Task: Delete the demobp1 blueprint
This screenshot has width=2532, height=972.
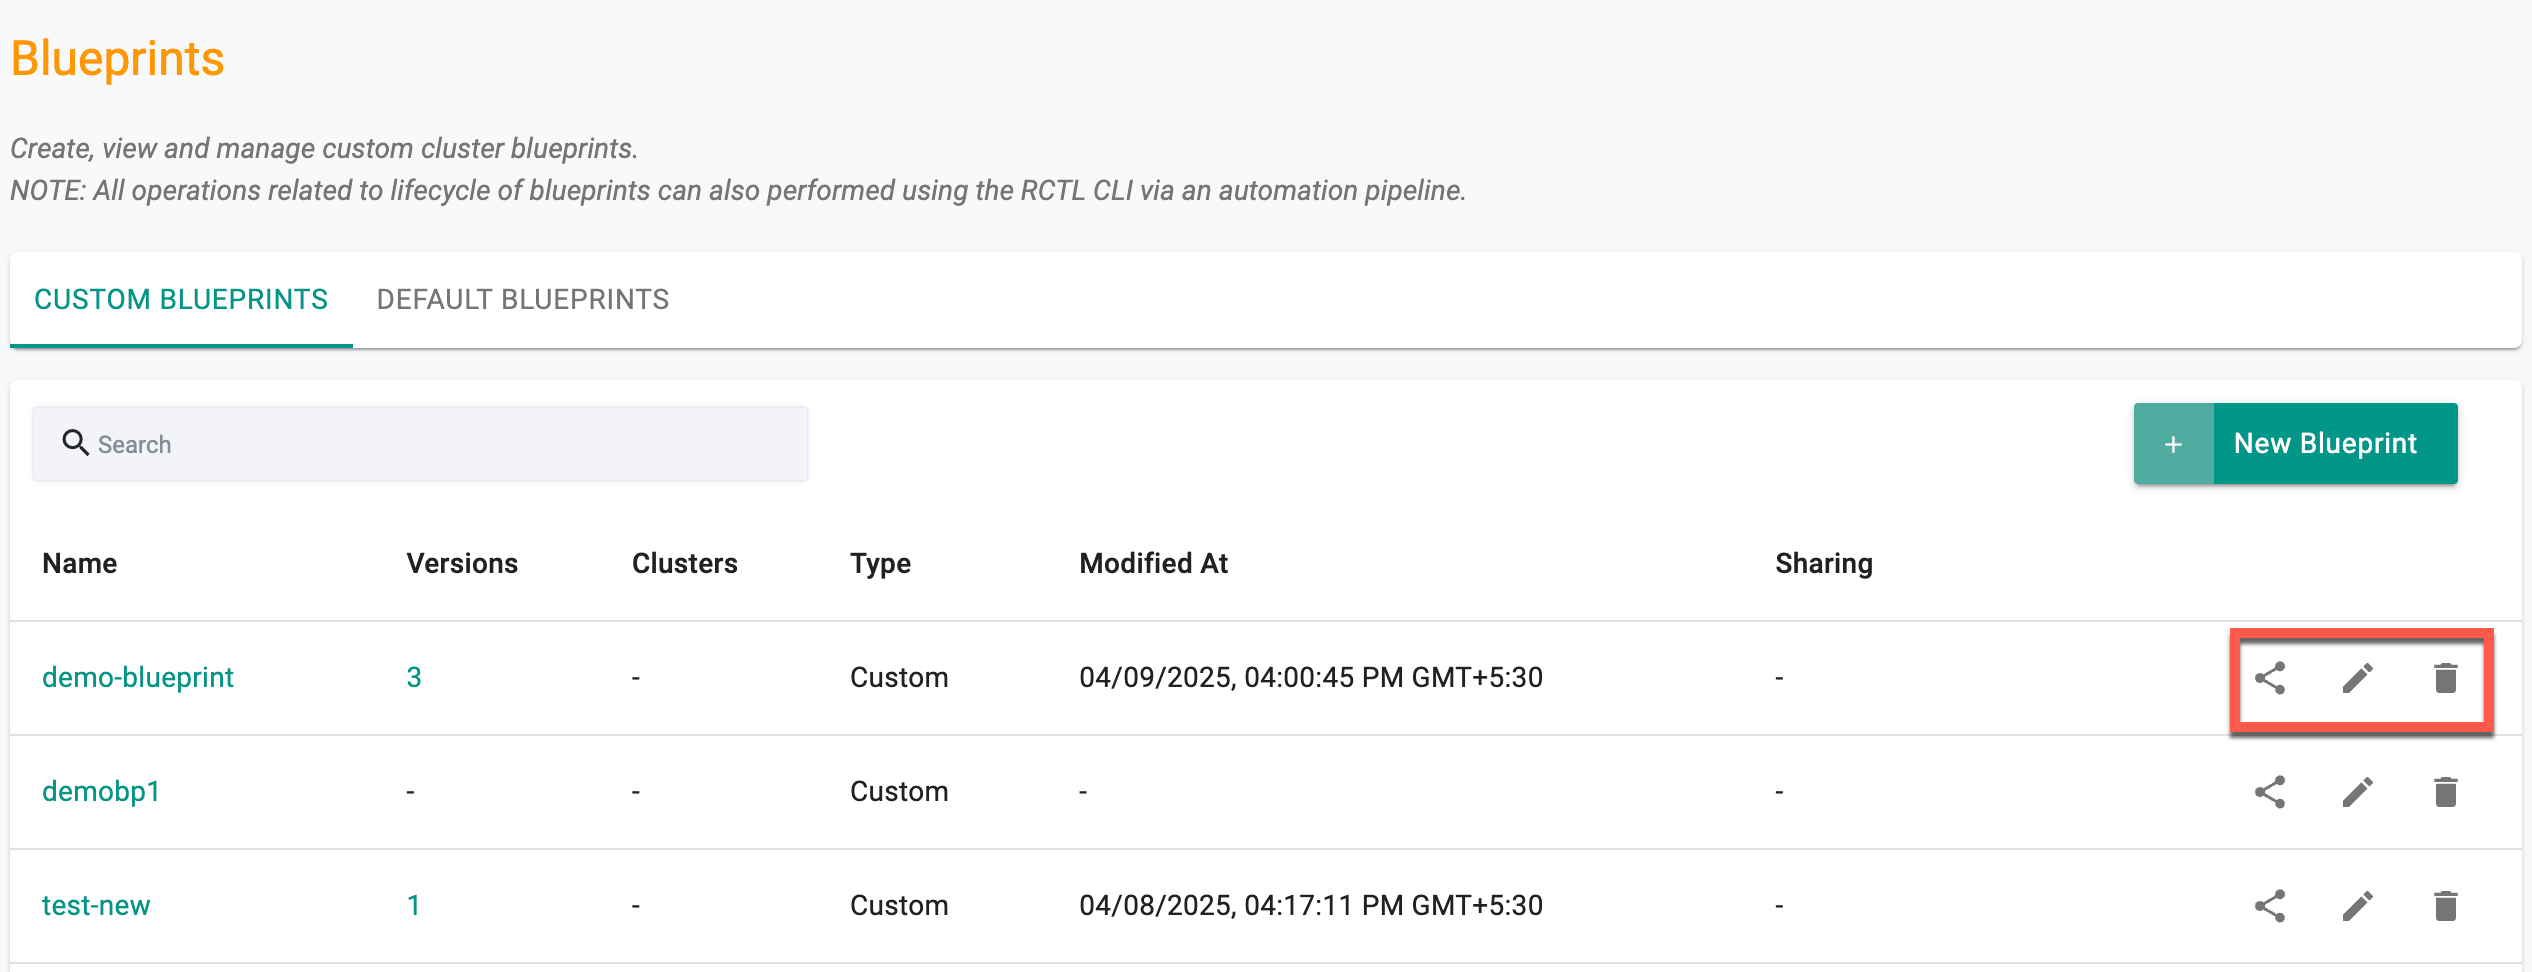Action: pos(2445,792)
